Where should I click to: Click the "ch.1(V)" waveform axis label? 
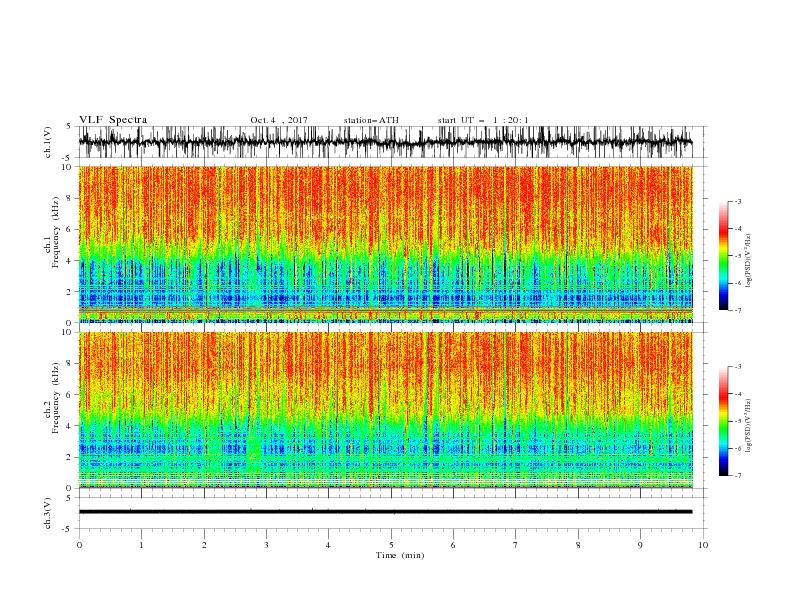pyautogui.click(x=48, y=142)
